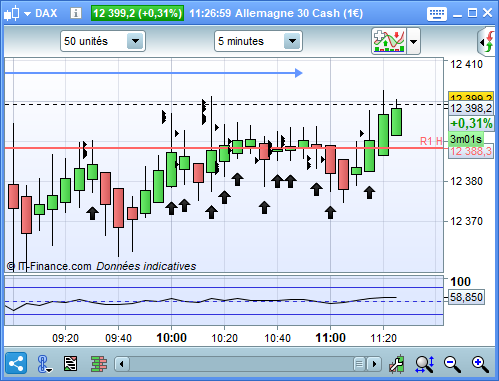Click the instrument info icon
The height and width of the screenshot is (381, 499).
coord(76,13)
